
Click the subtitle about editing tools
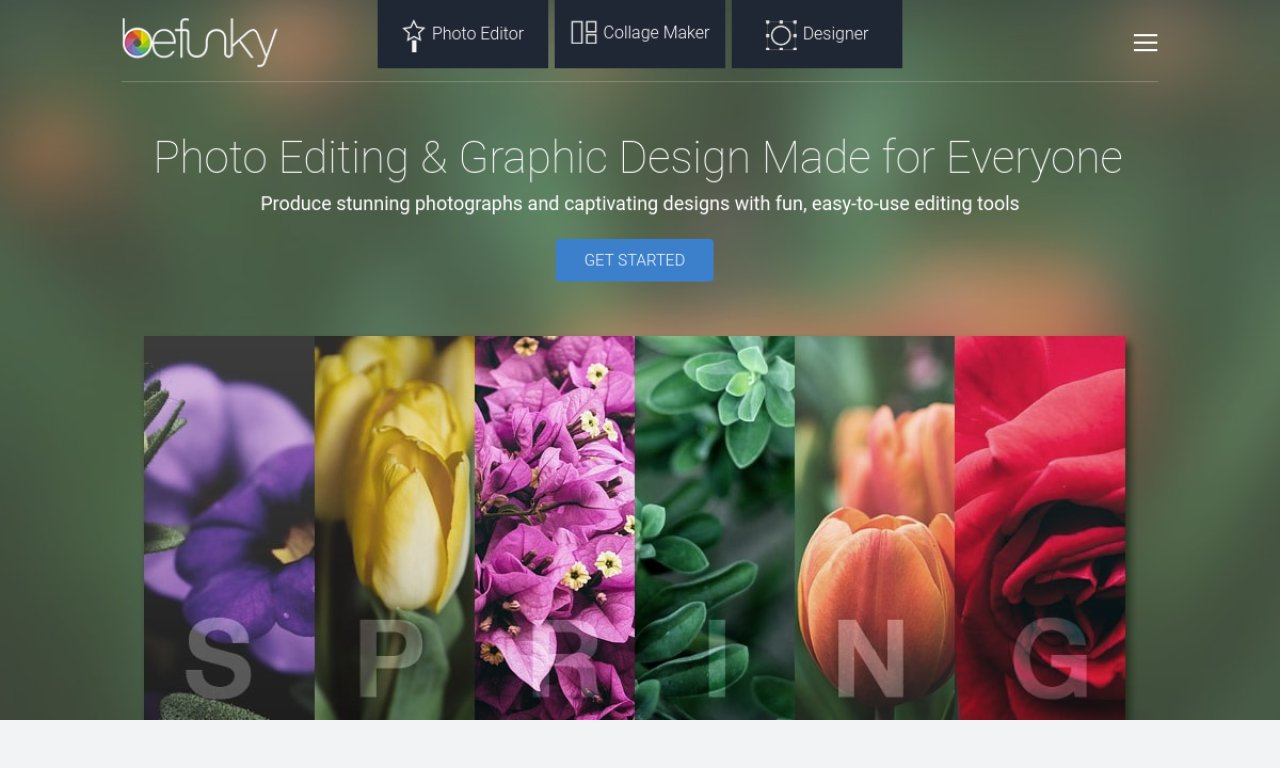[640, 204]
